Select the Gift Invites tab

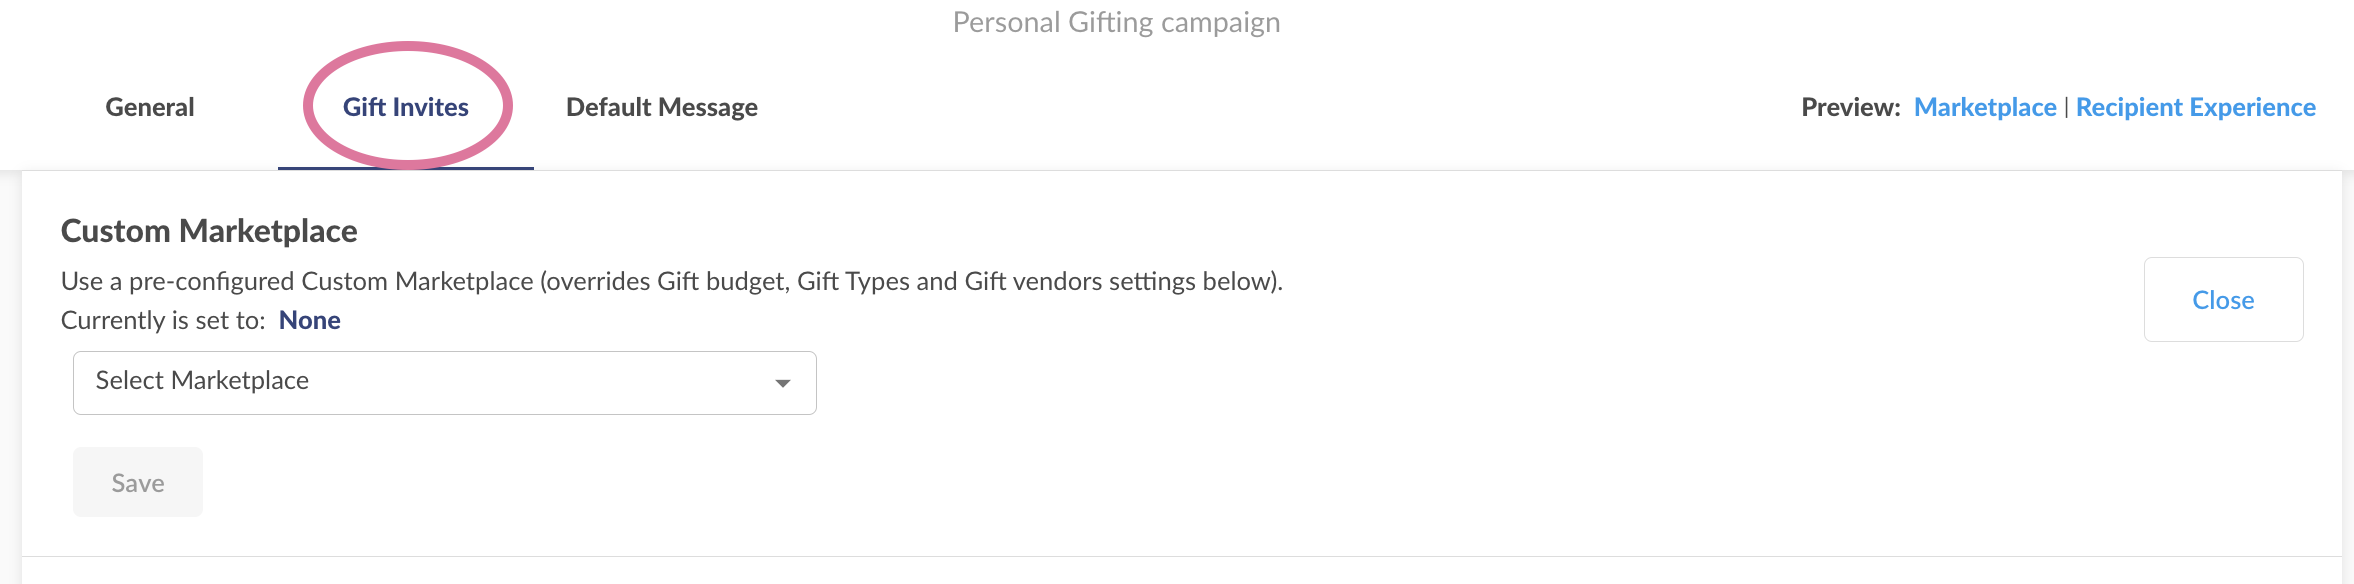pyautogui.click(x=406, y=107)
